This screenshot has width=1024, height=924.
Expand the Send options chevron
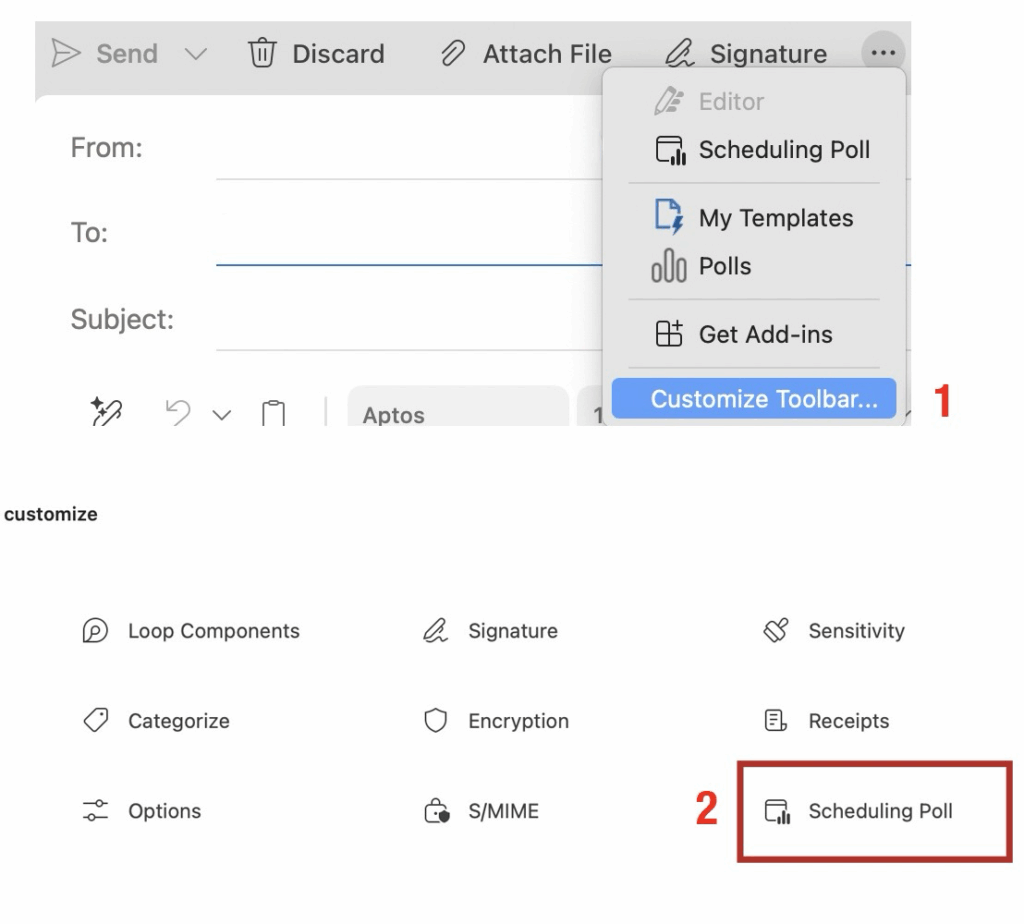[x=197, y=54]
